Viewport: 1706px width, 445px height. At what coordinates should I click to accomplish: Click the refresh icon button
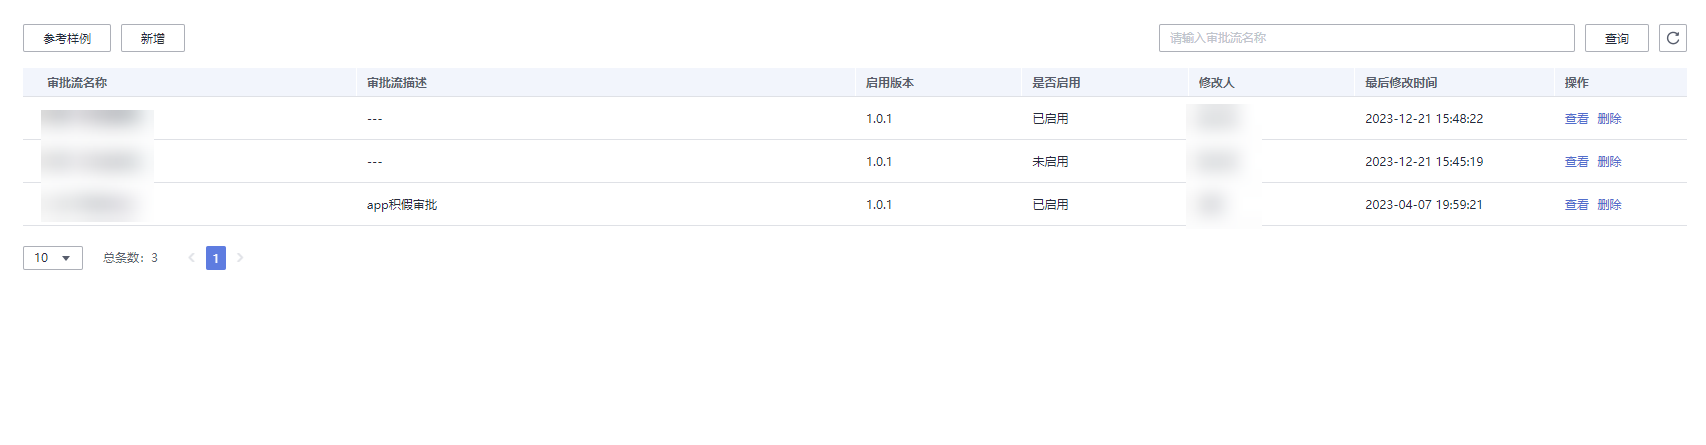pos(1672,38)
